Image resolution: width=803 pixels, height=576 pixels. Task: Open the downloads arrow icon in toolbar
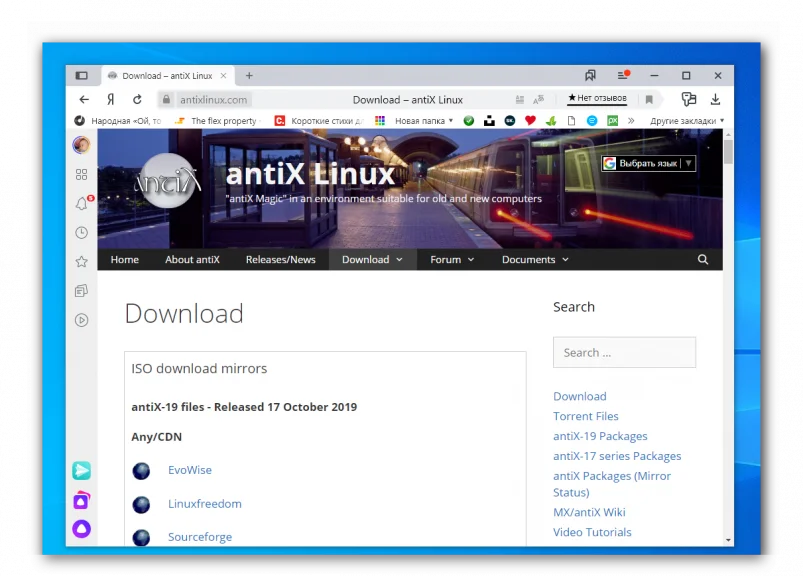715,99
